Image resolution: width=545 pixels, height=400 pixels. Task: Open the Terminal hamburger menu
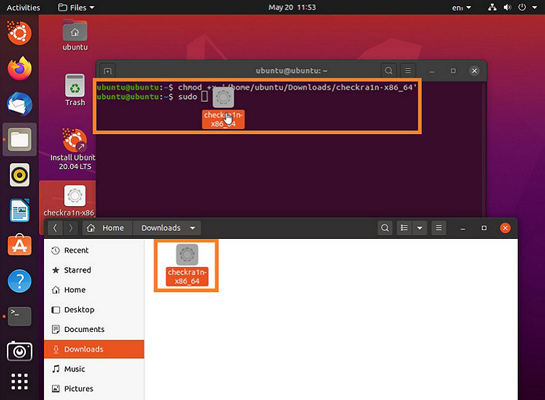[408, 71]
